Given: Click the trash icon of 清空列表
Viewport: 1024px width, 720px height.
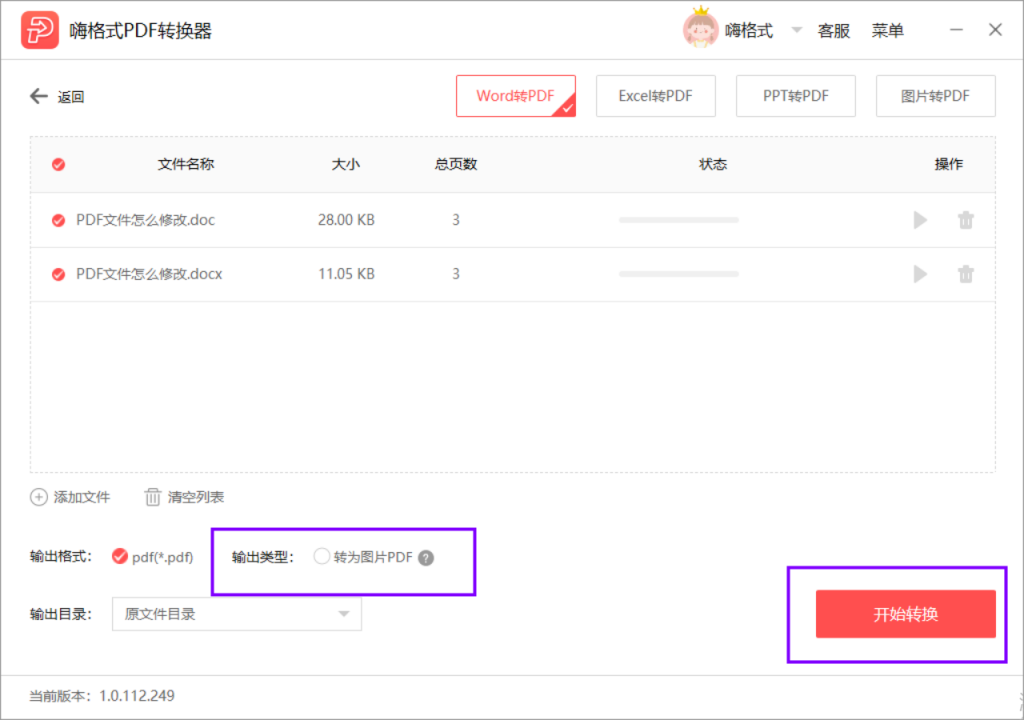Looking at the screenshot, I should coord(152,497).
